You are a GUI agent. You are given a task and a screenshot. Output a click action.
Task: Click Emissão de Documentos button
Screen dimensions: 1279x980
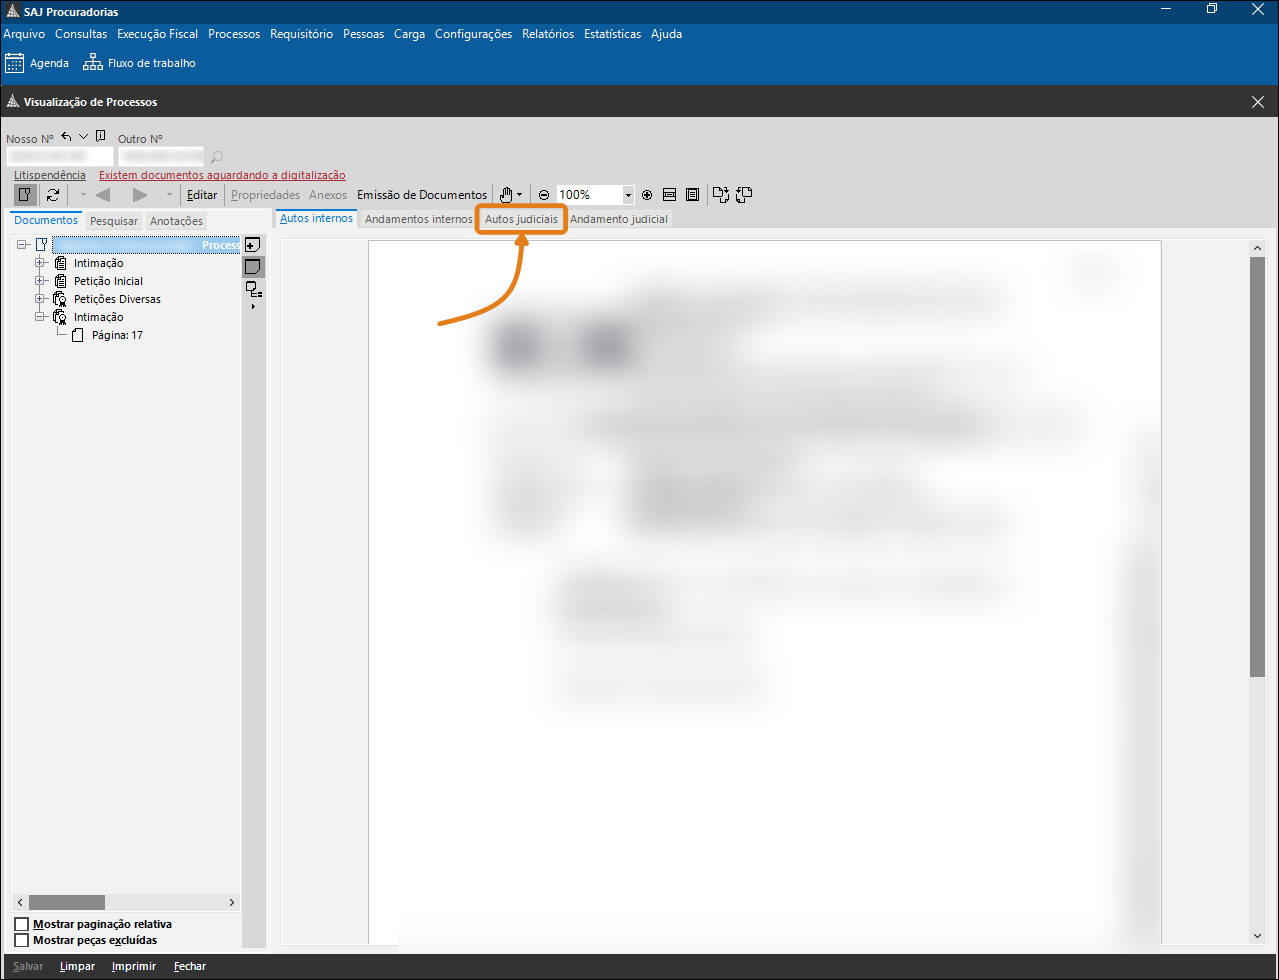422,195
